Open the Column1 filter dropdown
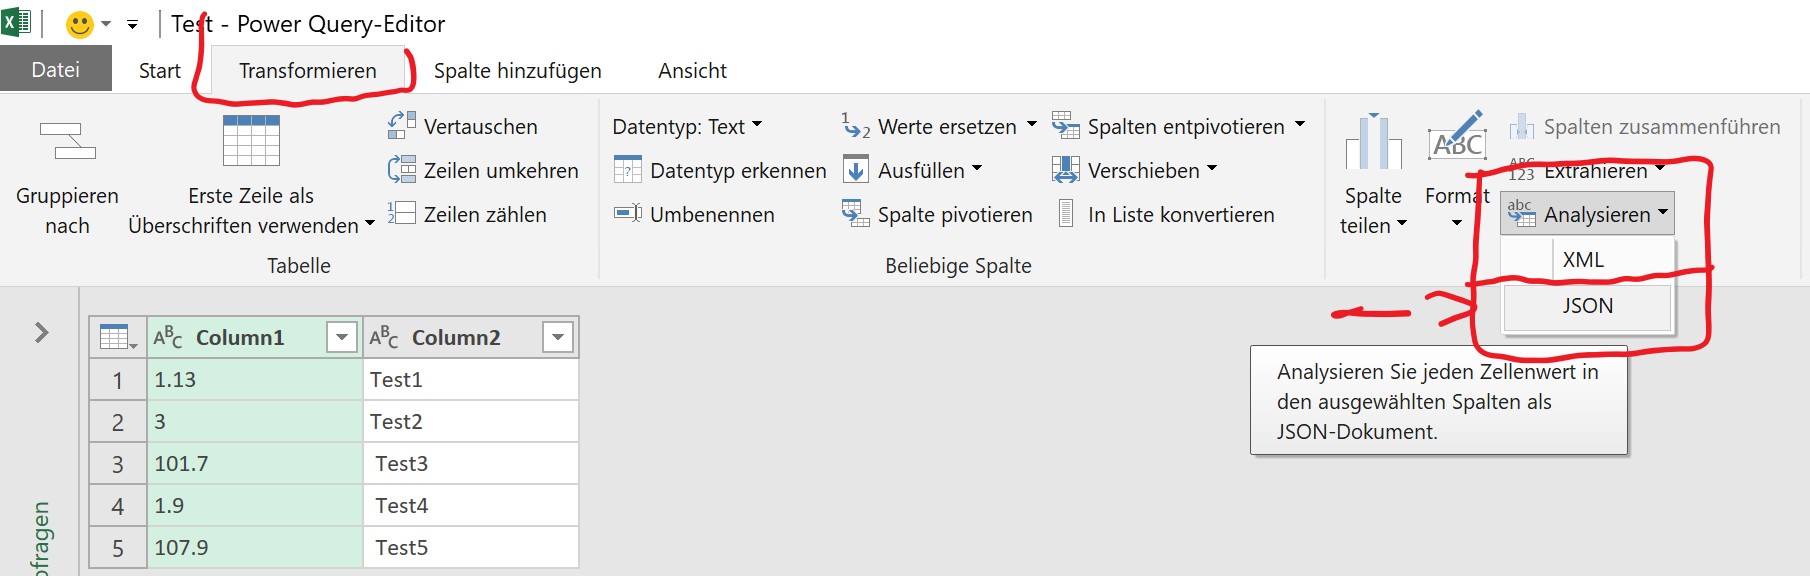1810x576 pixels. 342,338
